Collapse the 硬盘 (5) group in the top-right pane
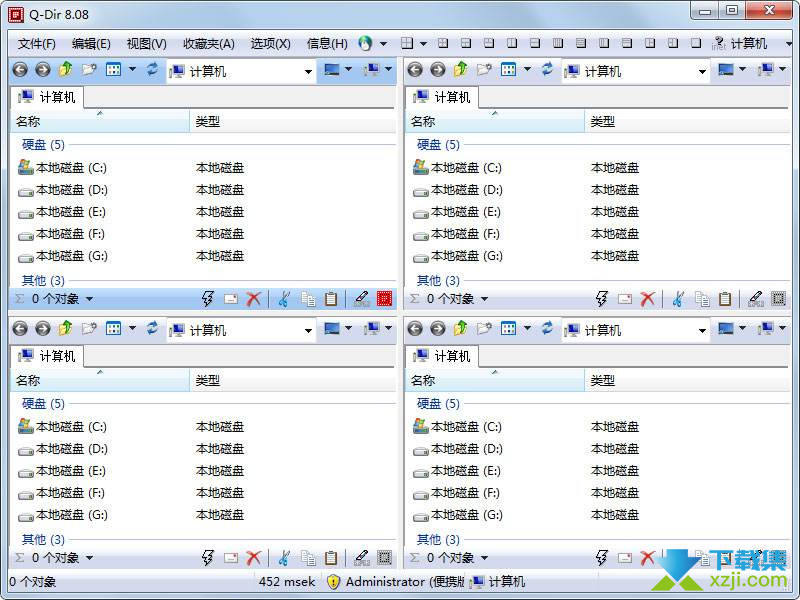This screenshot has height=600, width=800. [438, 145]
